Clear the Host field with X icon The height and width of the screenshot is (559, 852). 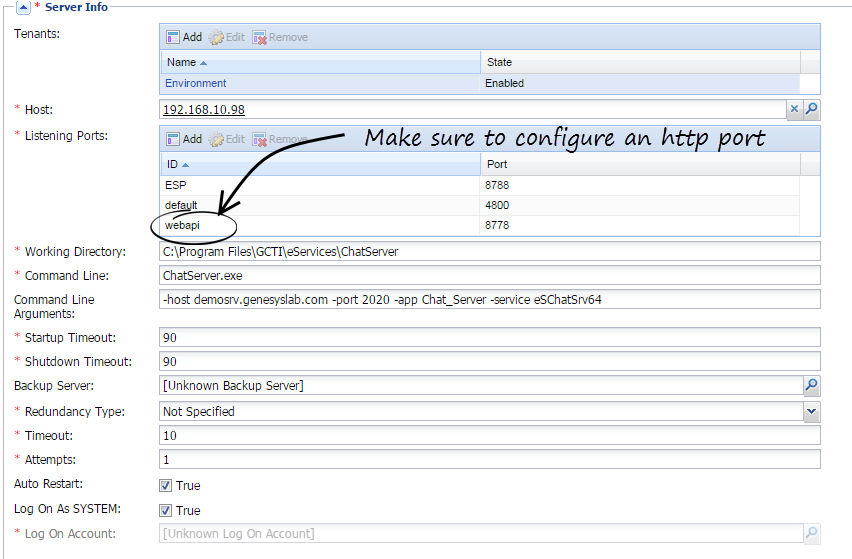click(795, 109)
